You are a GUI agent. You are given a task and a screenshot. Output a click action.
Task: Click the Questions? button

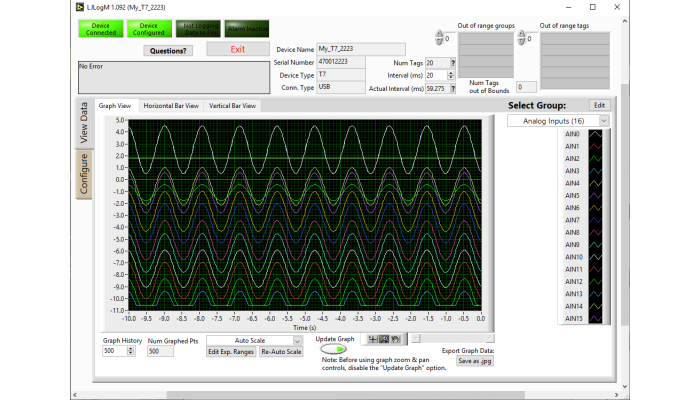click(168, 51)
